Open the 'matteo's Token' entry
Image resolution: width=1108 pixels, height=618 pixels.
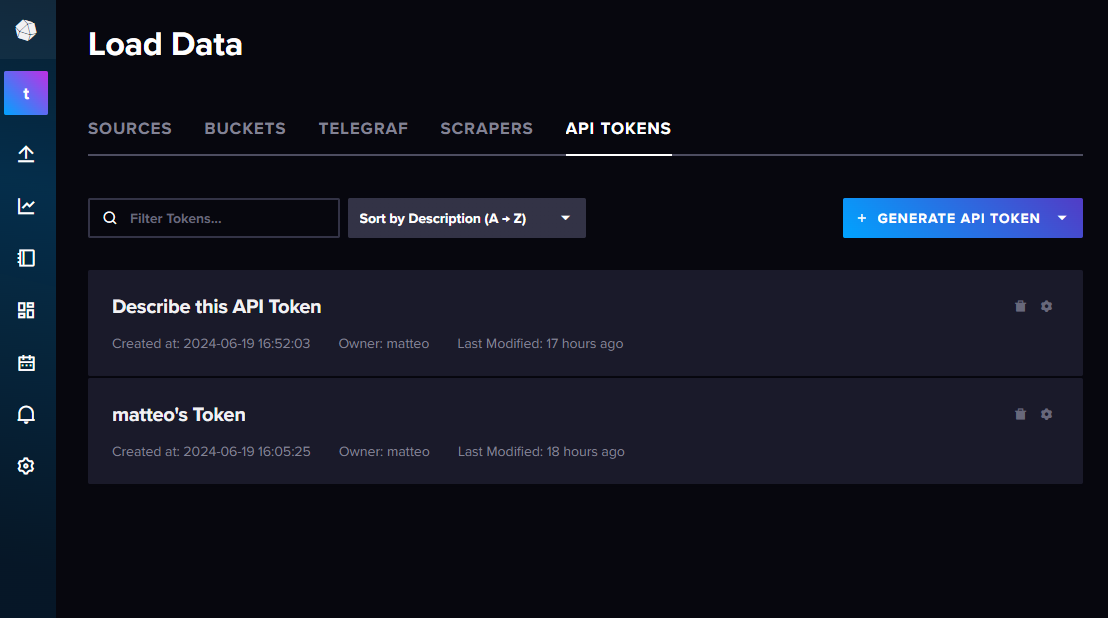point(179,415)
